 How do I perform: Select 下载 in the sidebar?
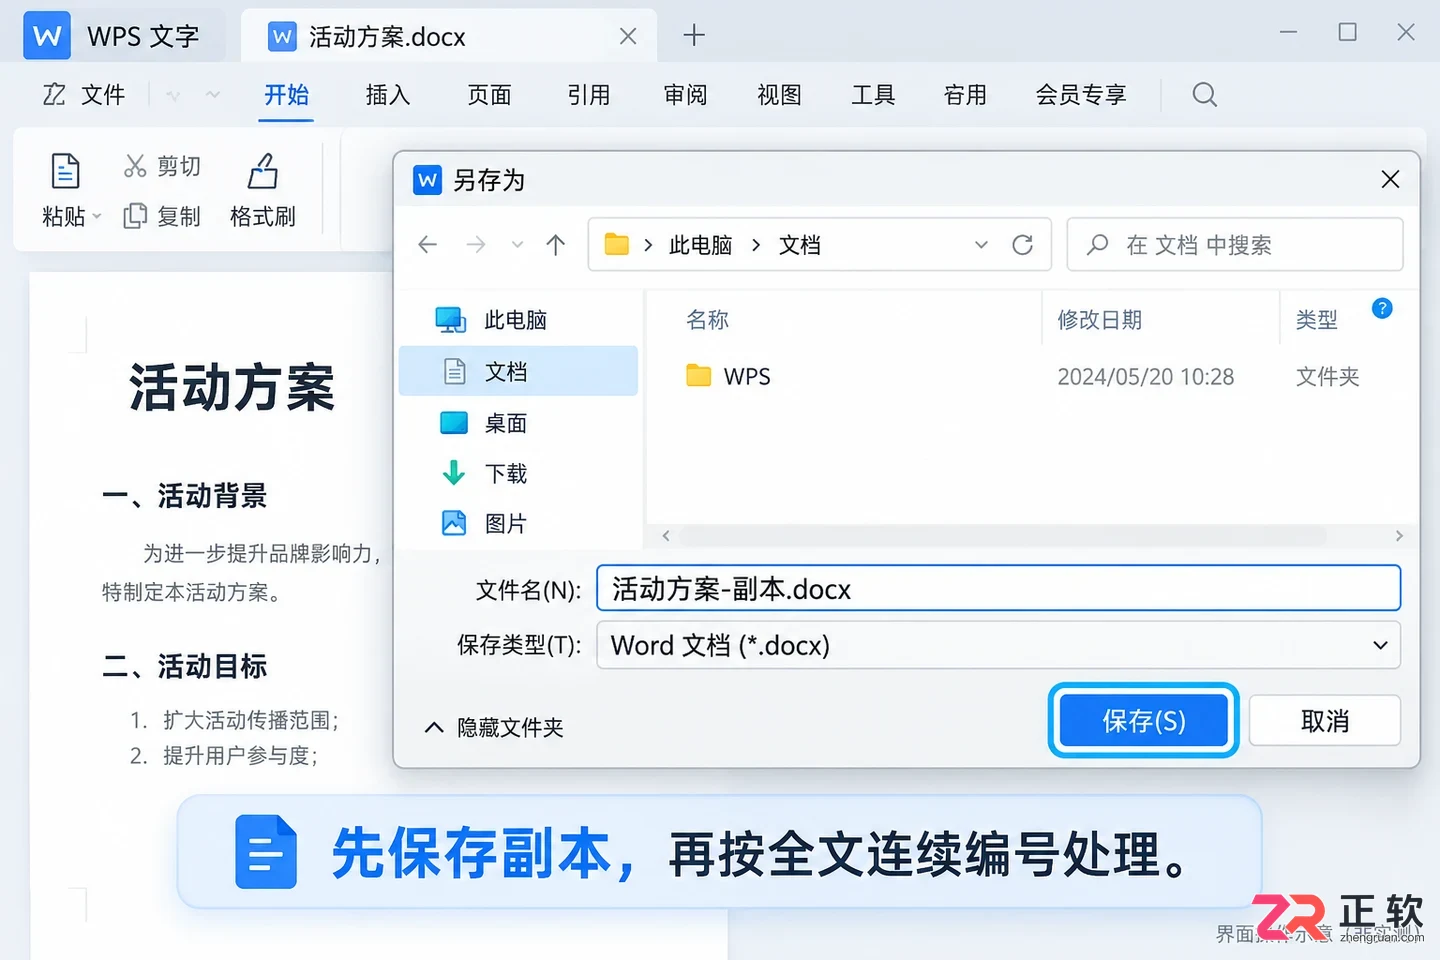518,473
